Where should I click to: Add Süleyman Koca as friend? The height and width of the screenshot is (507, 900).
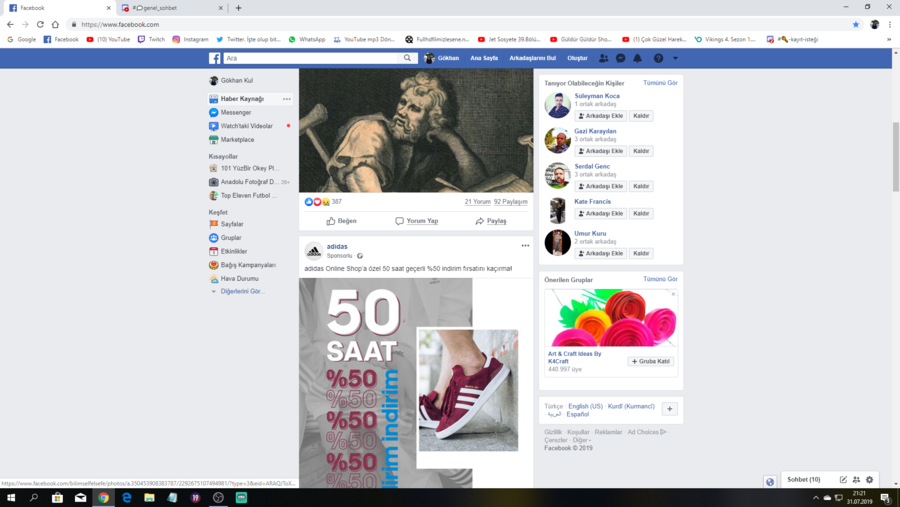point(601,116)
